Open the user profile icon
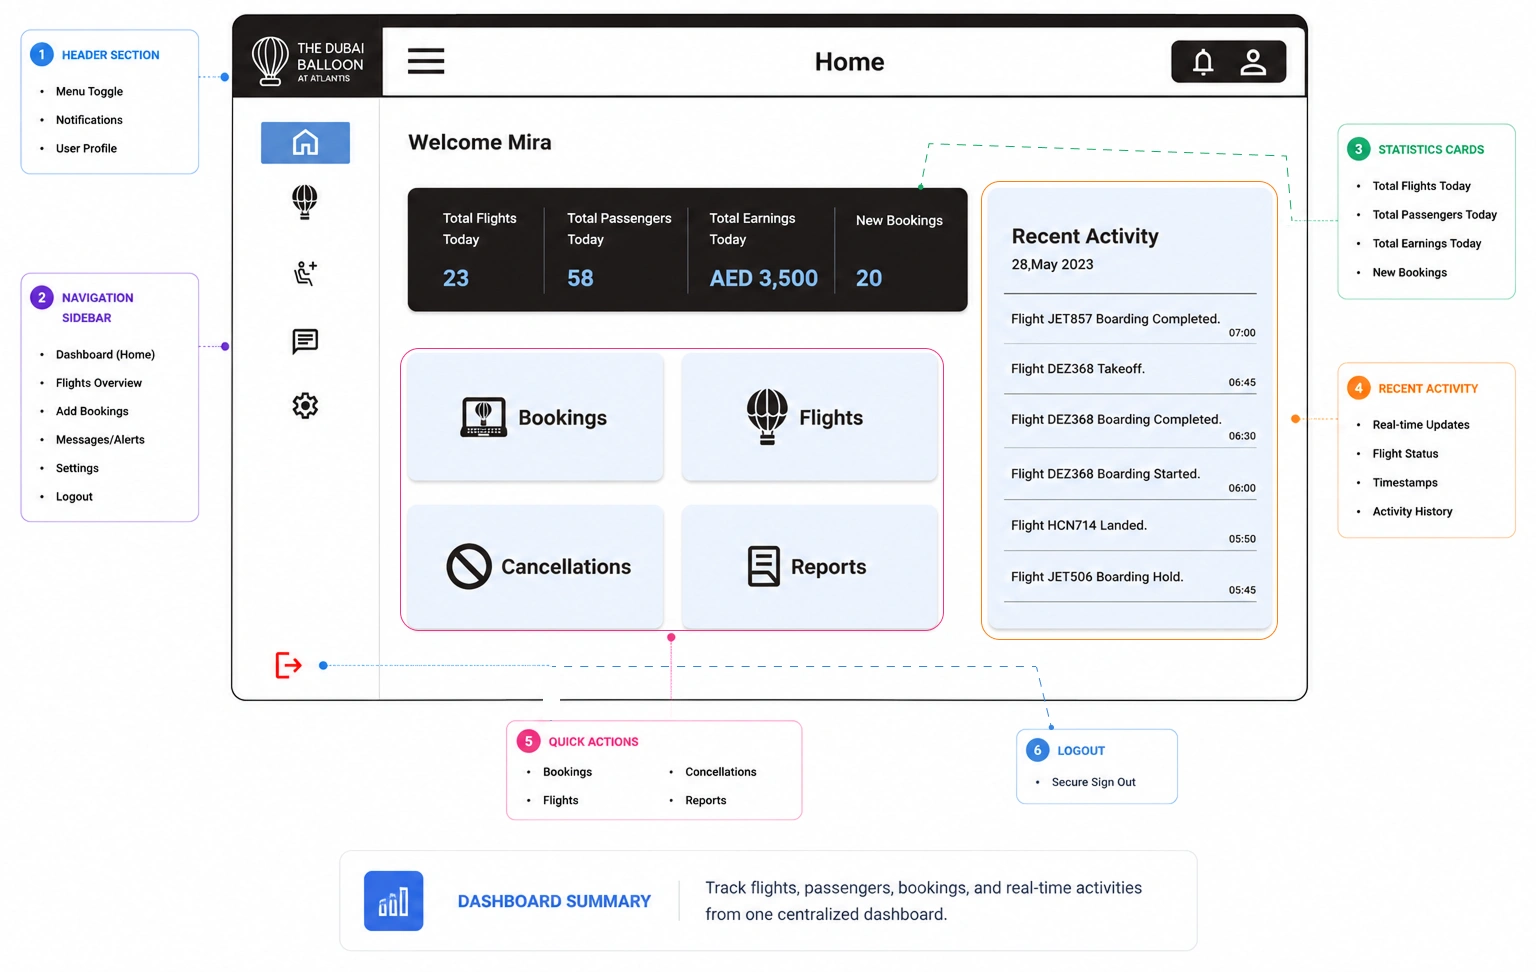 (x=1253, y=62)
